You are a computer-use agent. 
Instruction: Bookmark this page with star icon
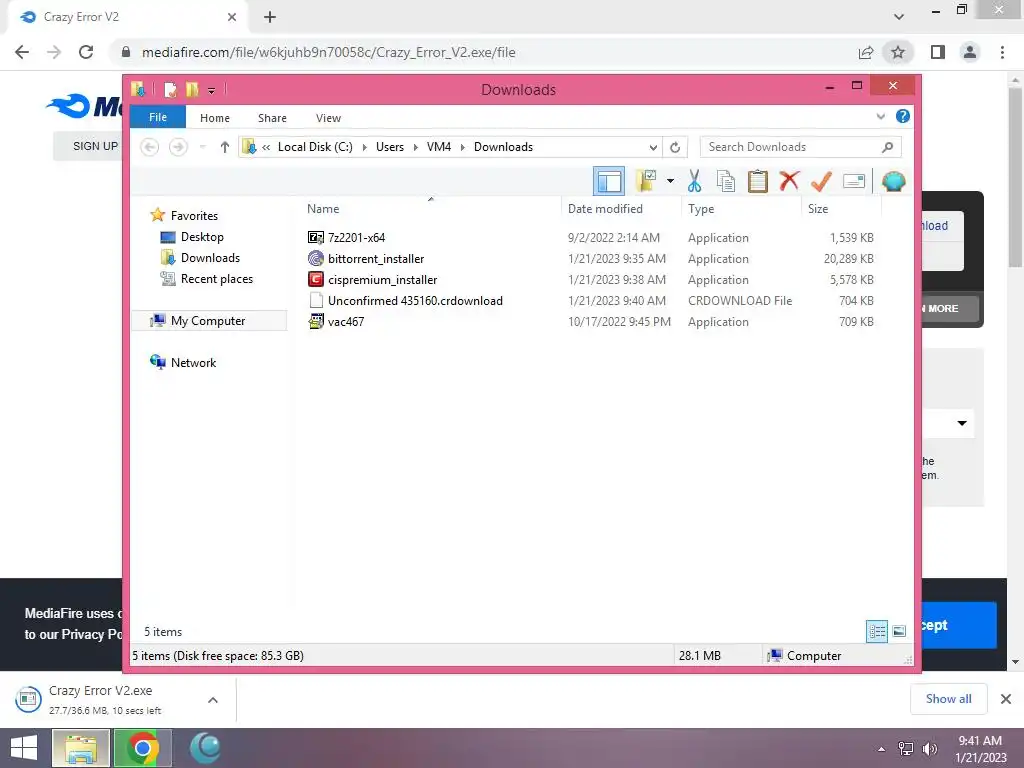898,52
